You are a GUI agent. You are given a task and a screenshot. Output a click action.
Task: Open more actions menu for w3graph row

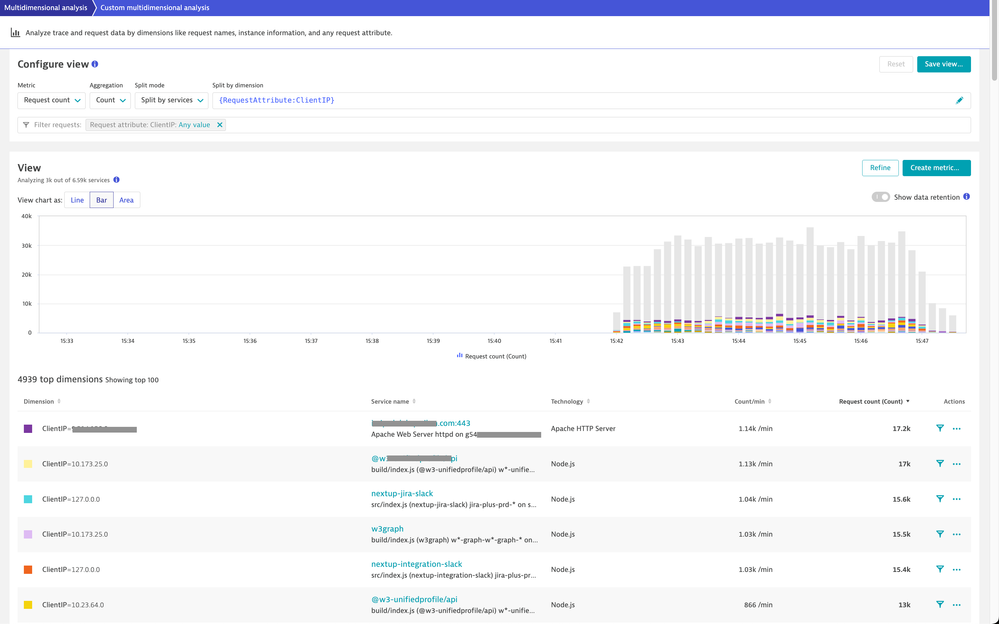tap(957, 534)
